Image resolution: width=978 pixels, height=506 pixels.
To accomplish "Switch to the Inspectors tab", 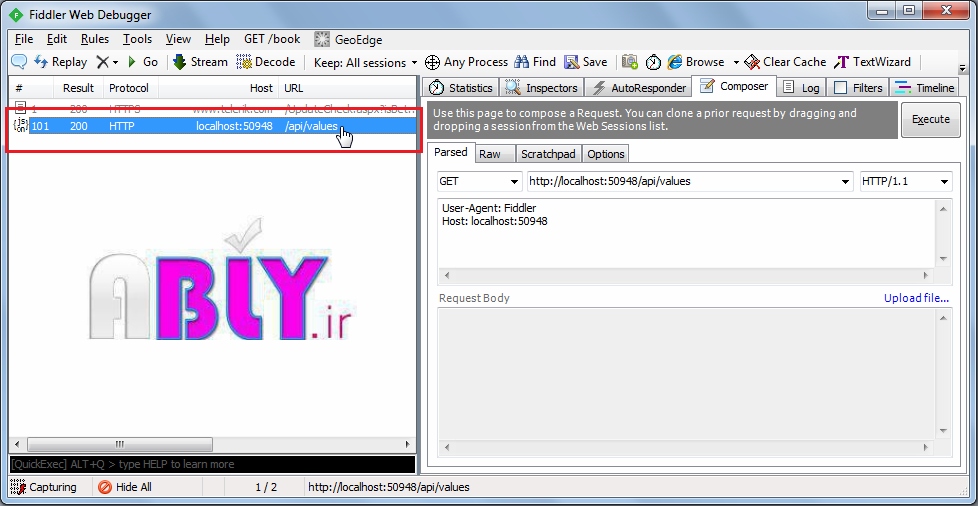I will pos(542,87).
